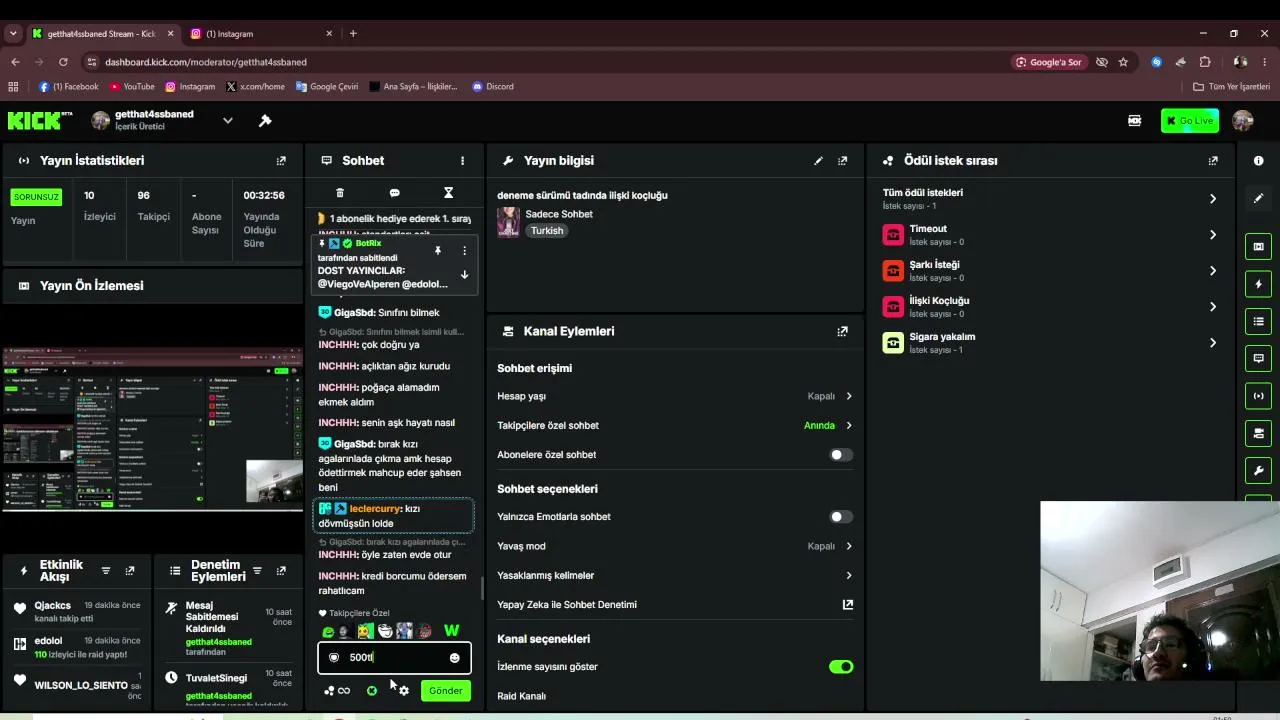This screenshot has width=1280, height=720.
Task: Expand Tüm ödül istekleri row
Action: point(1213,199)
